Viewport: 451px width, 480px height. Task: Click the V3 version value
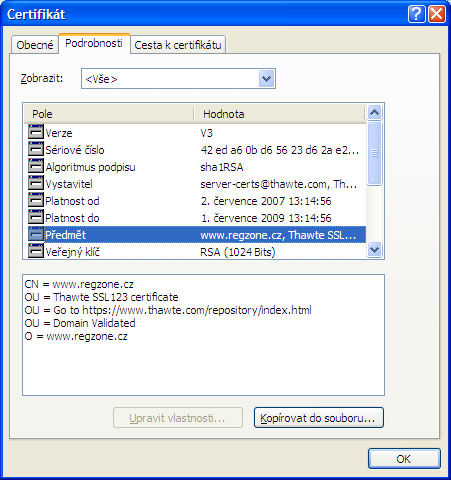[x=207, y=133]
